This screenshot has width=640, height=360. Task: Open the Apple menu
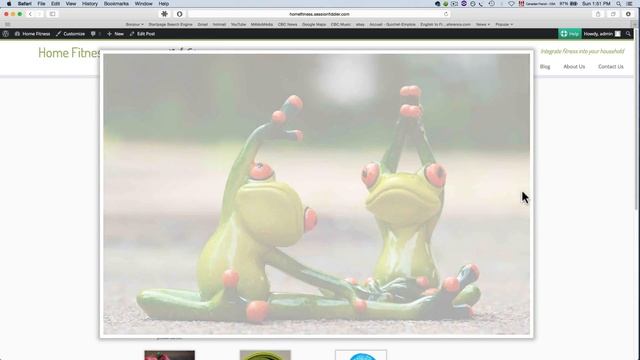point(9,4)
